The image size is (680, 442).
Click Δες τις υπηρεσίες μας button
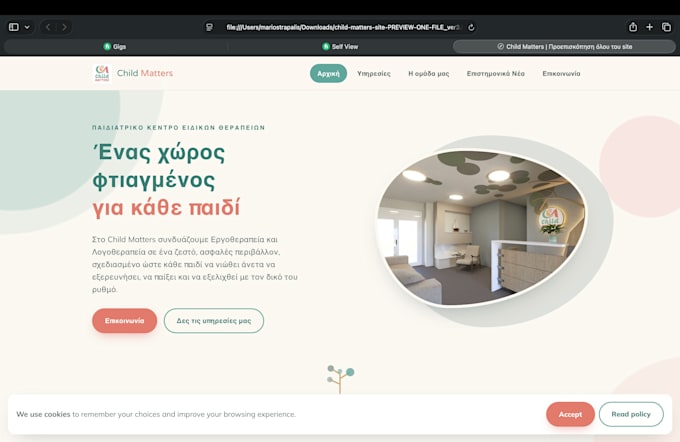pos(214,321)
